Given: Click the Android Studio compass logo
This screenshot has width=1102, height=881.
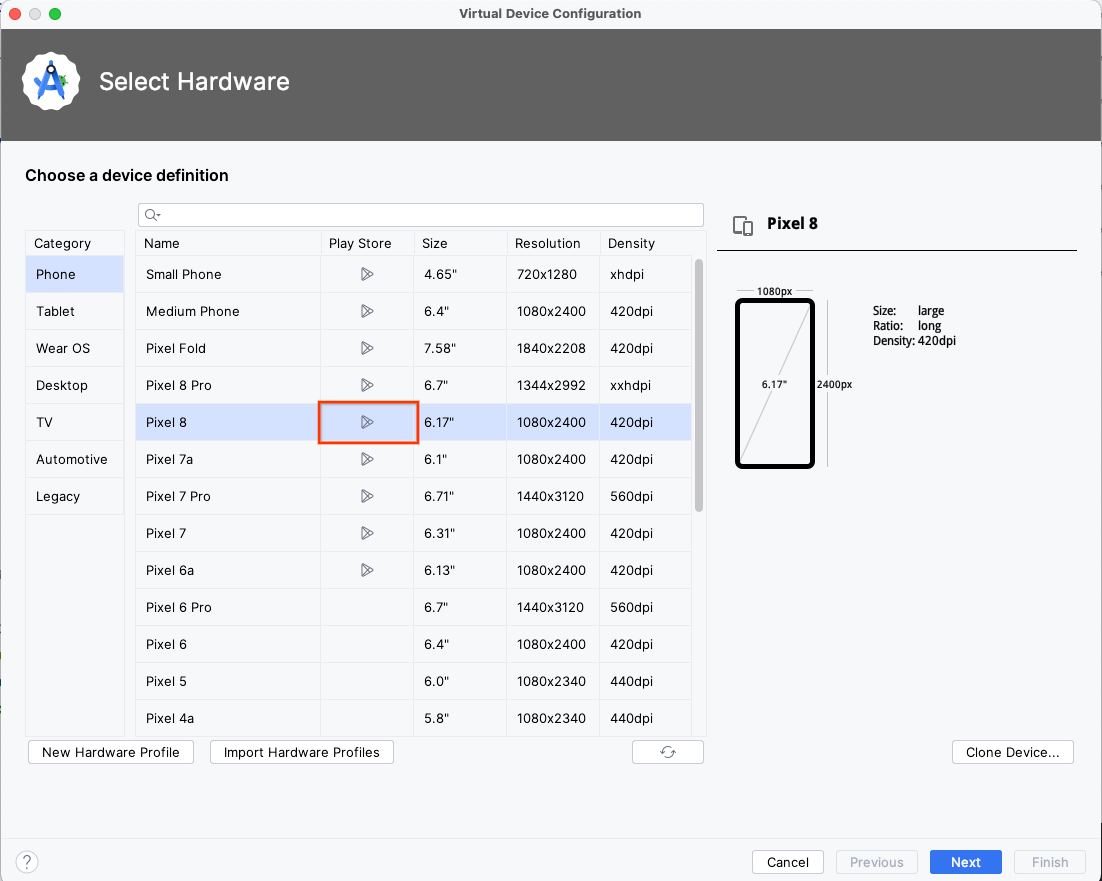Looking at the screenshot, I should [x=51, y=81].
